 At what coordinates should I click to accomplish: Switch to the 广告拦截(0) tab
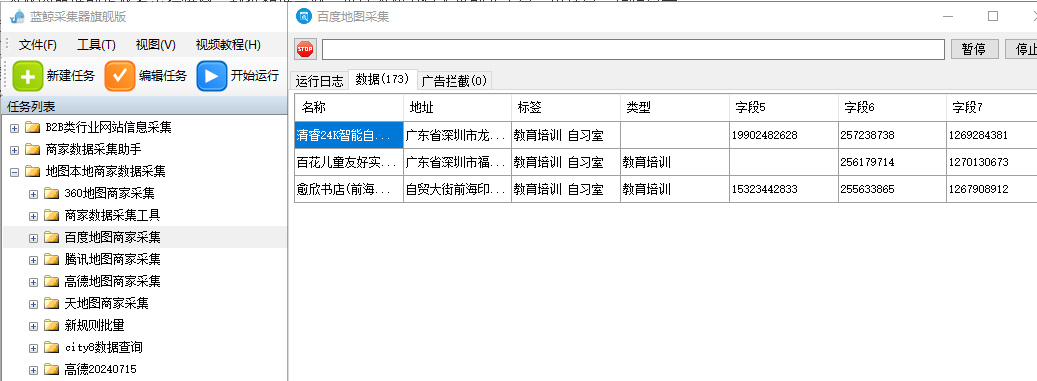[454, 81]
